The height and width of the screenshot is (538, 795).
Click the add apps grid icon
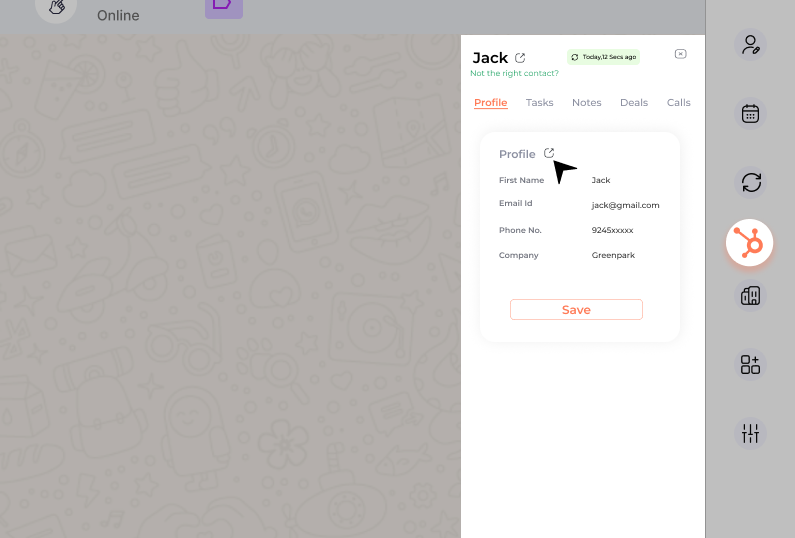(750, 365)
